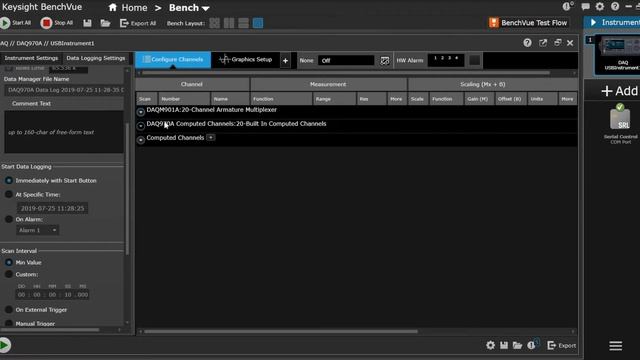The width and height of the screenshot is (640, 360).
Task: Click the Off monitor field
Action: 346,60
